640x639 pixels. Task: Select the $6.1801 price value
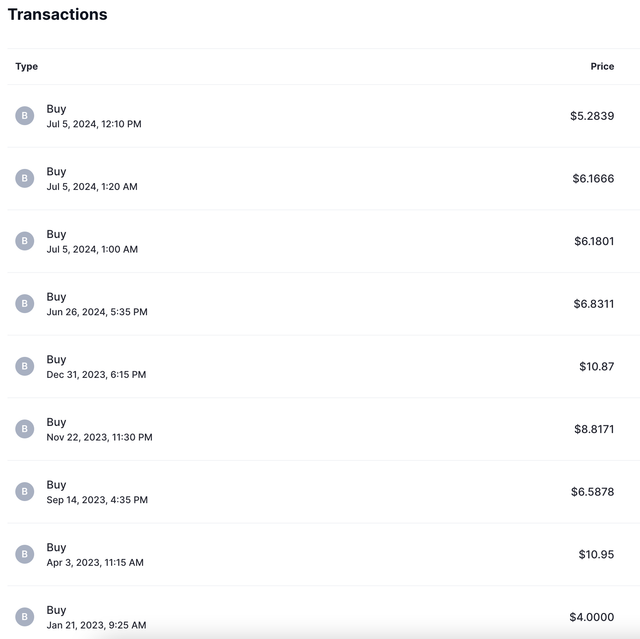click(x=594, y=241)
